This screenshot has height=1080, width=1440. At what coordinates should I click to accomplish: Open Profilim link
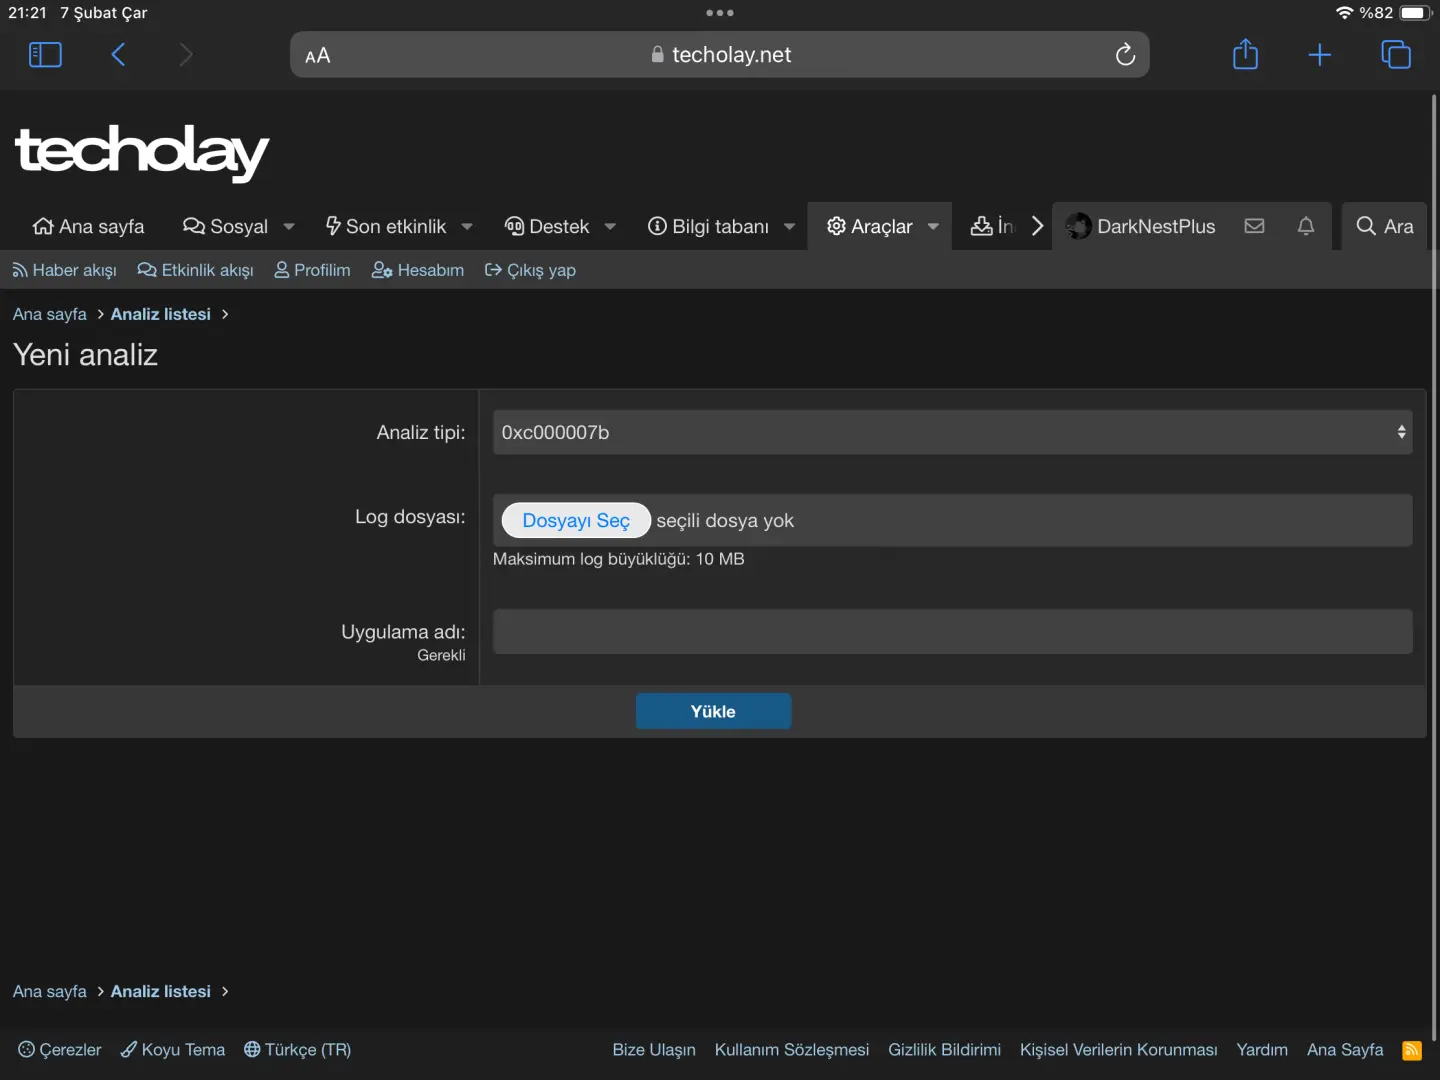coord(312,270)
